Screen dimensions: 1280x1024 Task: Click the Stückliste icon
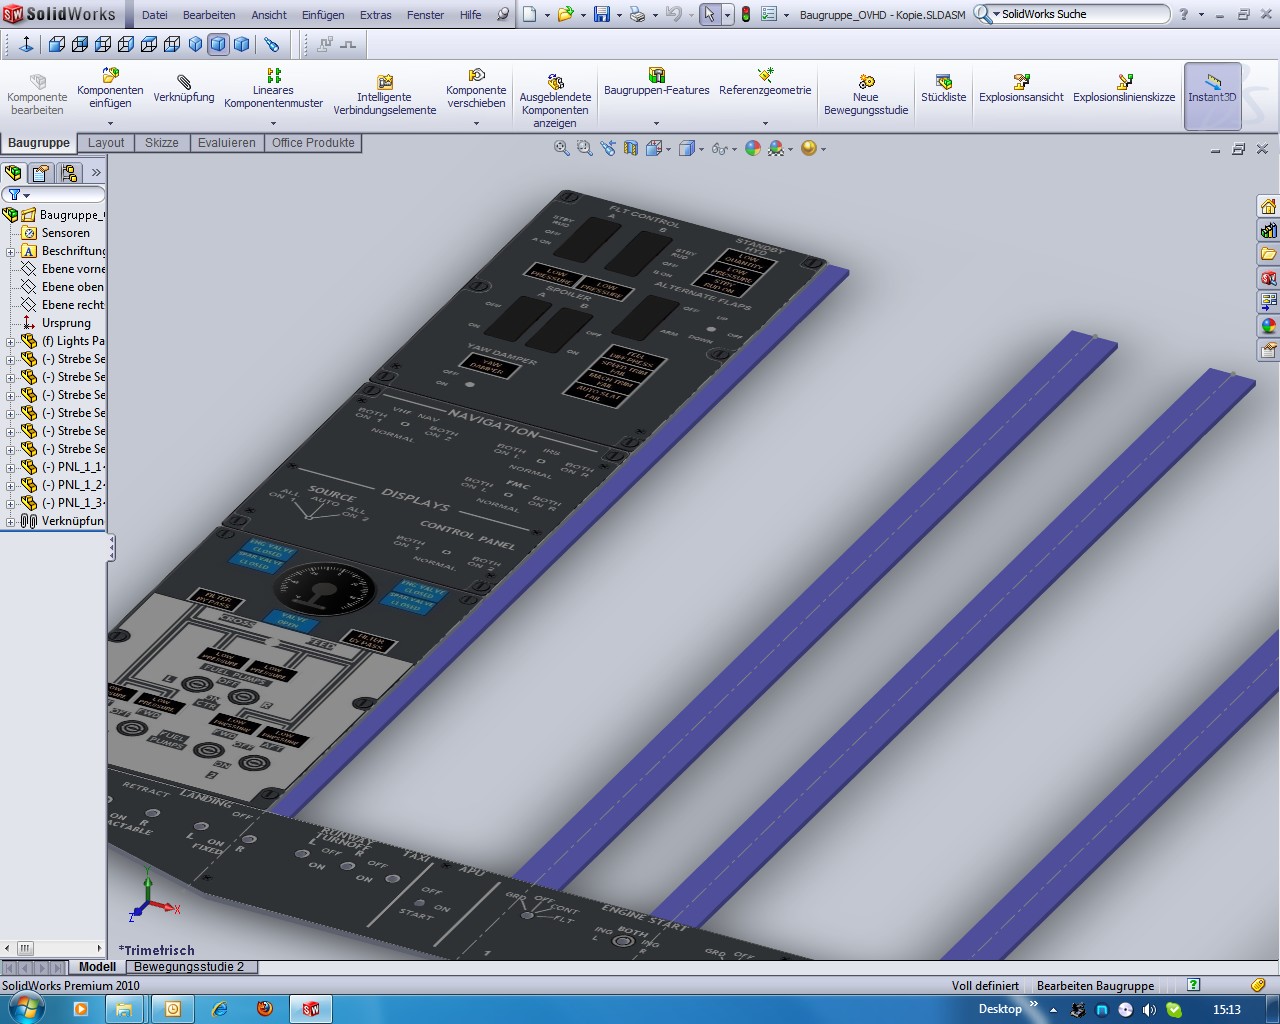click(x=943, y=81)
